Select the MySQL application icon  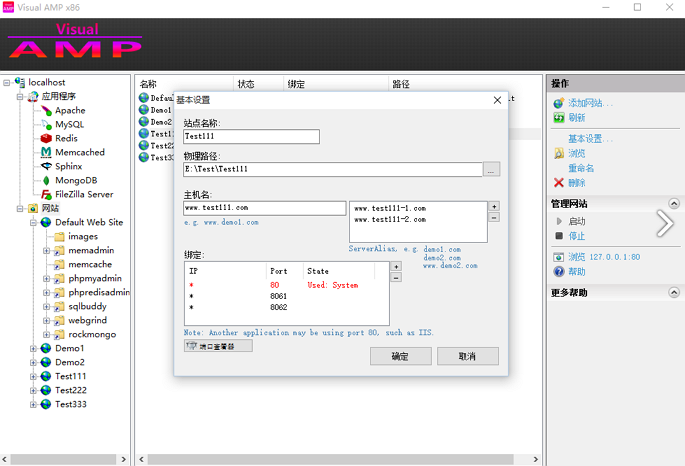[46, 124]
